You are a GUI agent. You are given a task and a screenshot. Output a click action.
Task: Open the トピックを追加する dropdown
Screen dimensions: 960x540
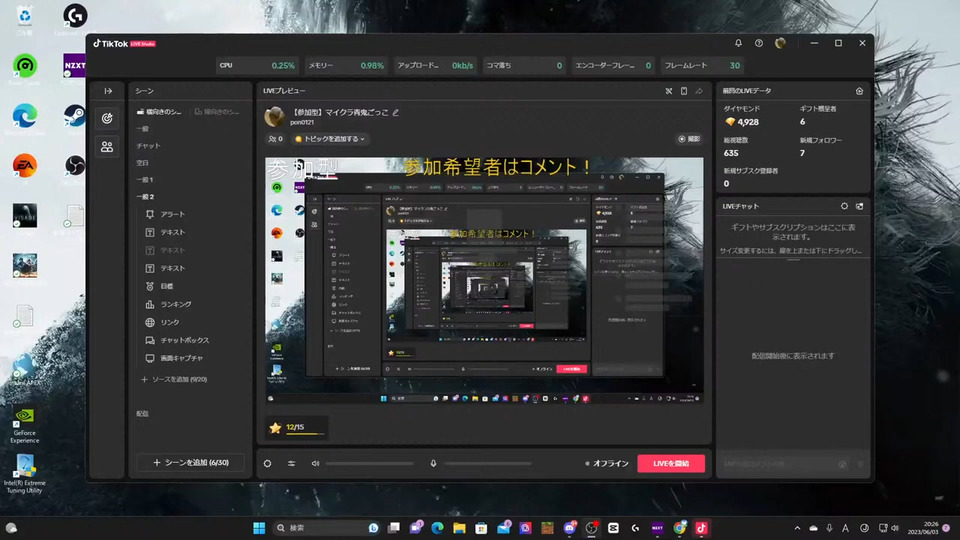(330, 139)
